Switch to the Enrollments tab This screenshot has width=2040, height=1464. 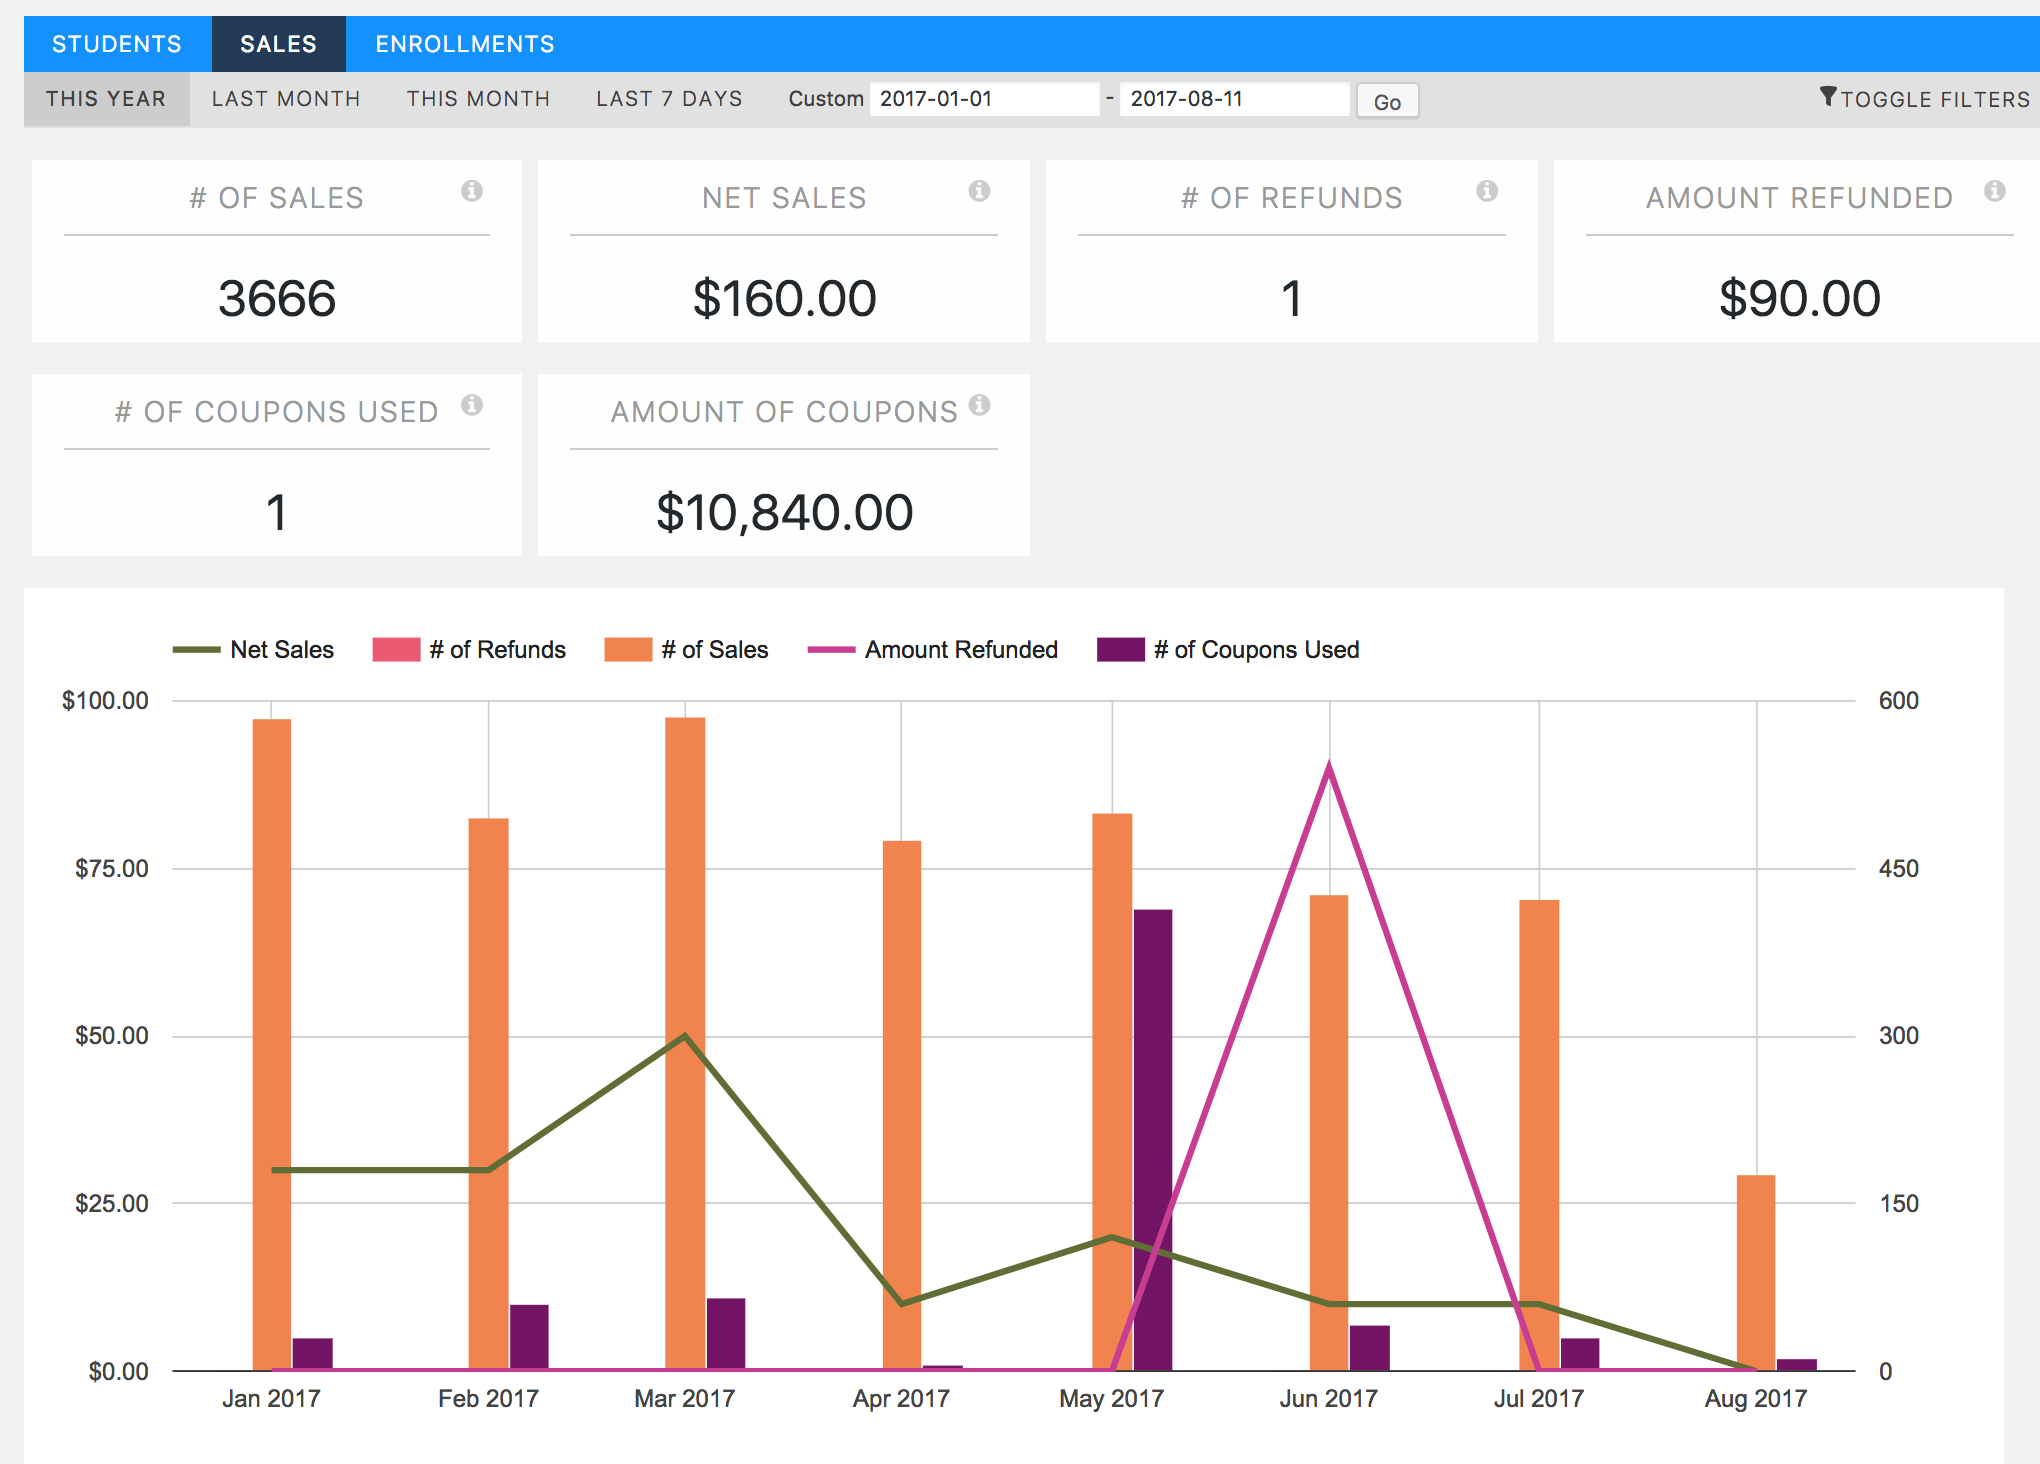(464, 44)
